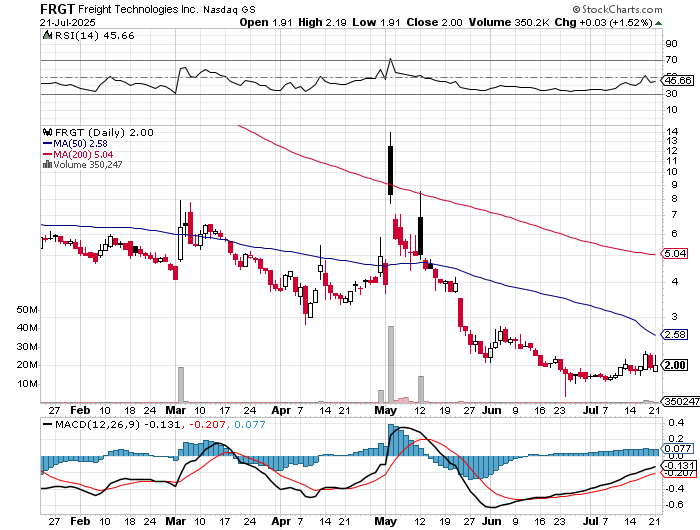
Task: Click the -0.131 MACD axis tag
Action: (679, 465)
